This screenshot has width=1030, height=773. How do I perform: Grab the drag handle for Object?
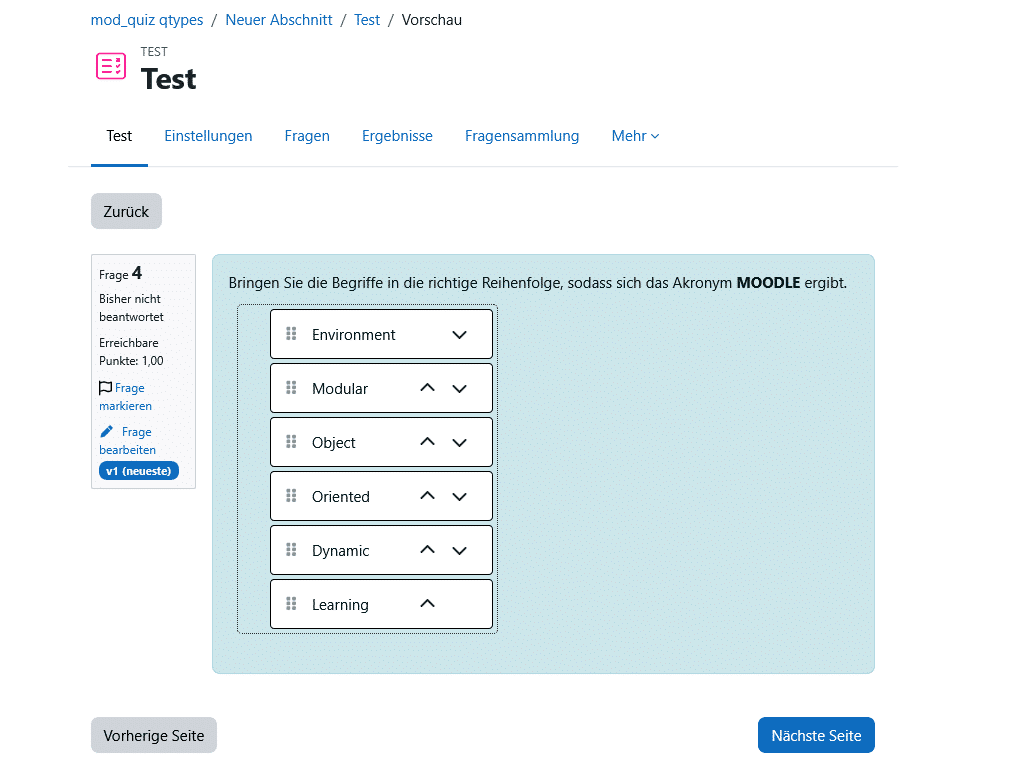pyautogui.click(x=292, y=442)
